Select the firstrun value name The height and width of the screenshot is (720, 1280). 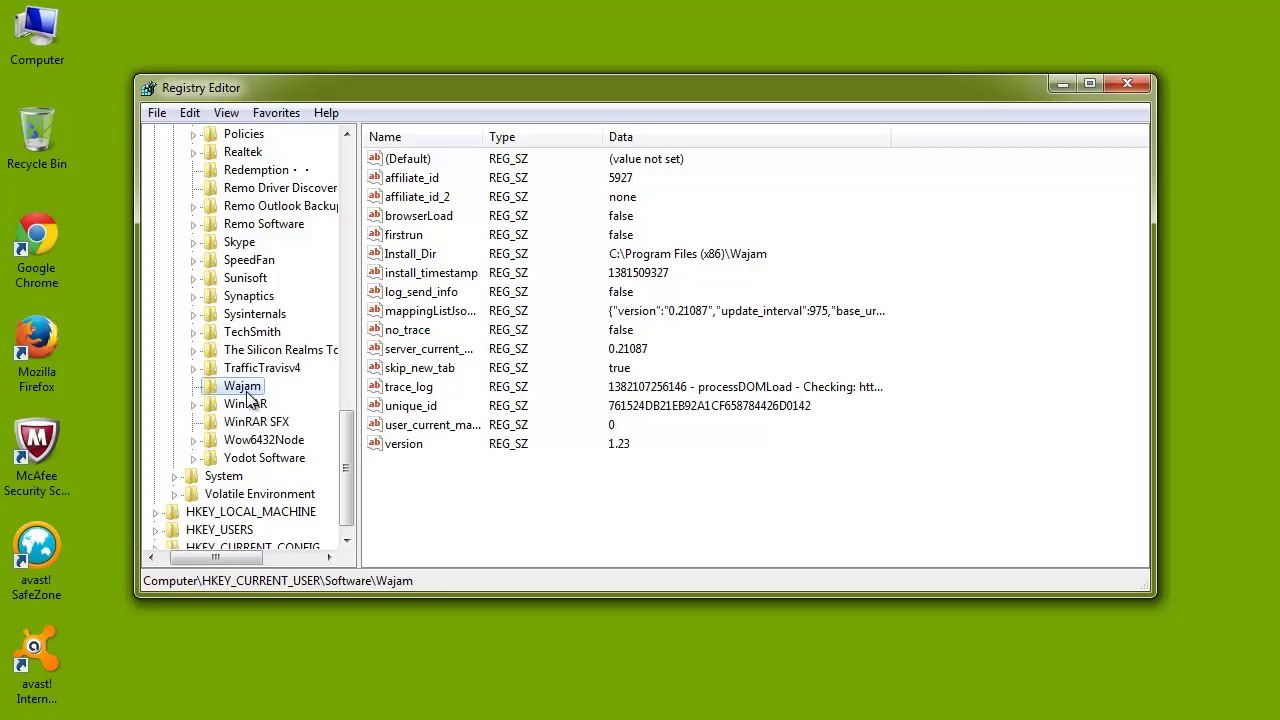[x=404, y=235]
